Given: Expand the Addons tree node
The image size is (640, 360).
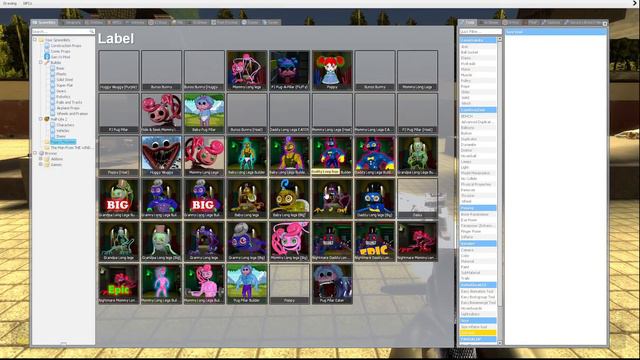Looking at the screenshot, I should (40, 159).
